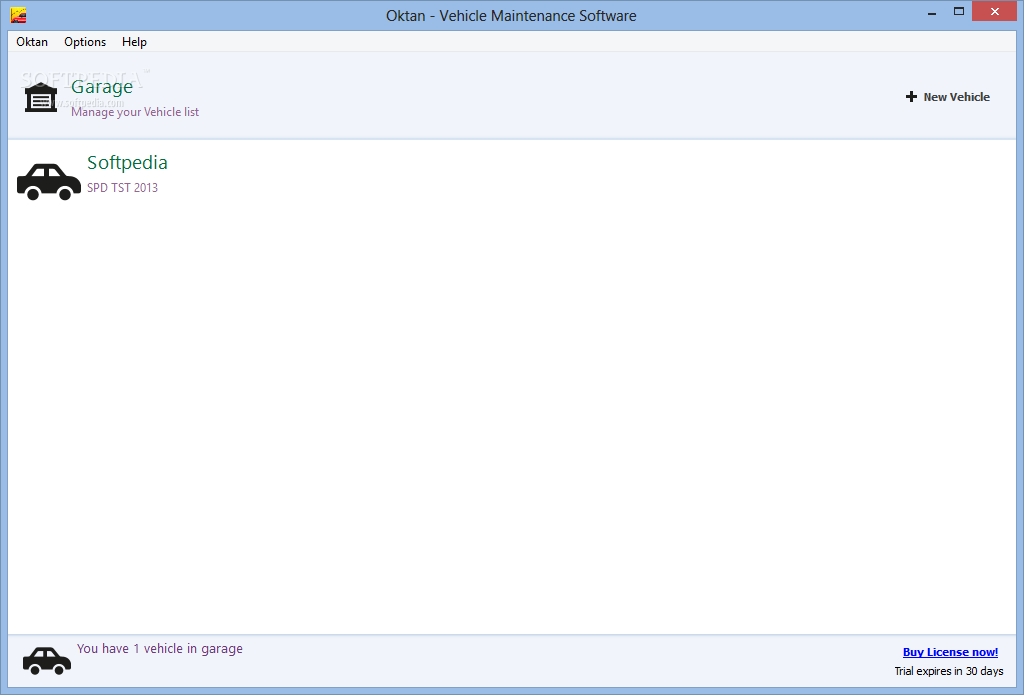The height and width of the screenshot is (695, 1024).
Task: Click the Softpedia vehicle car icon
Action: point(48,181)
